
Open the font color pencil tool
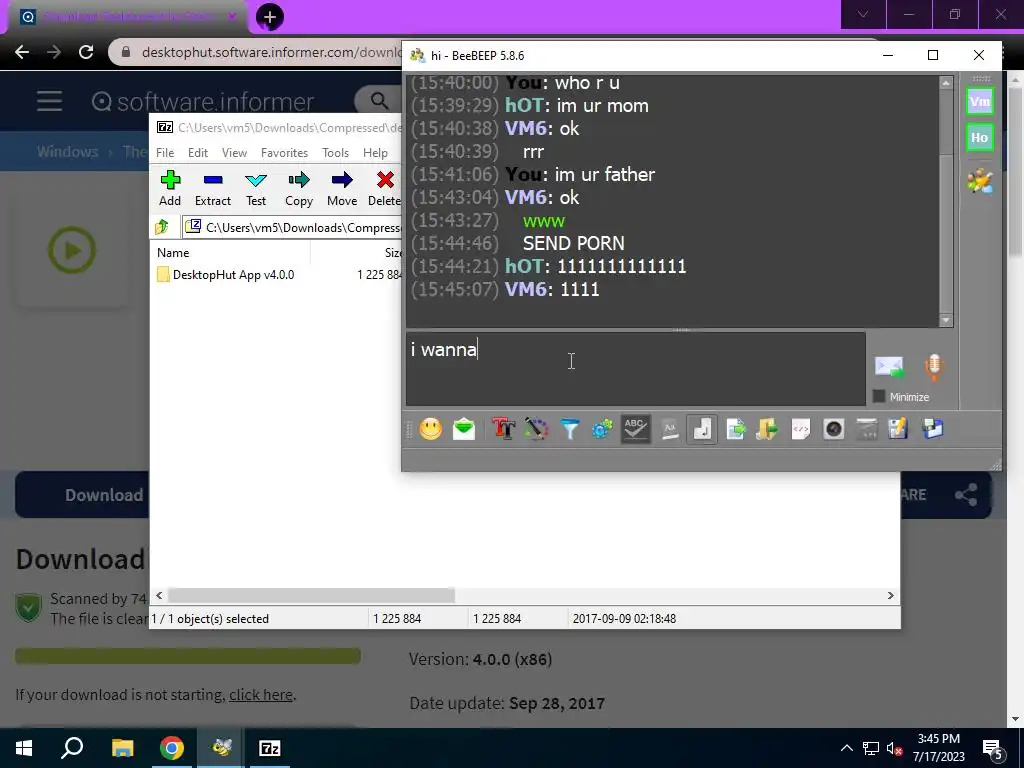(536, 429)
